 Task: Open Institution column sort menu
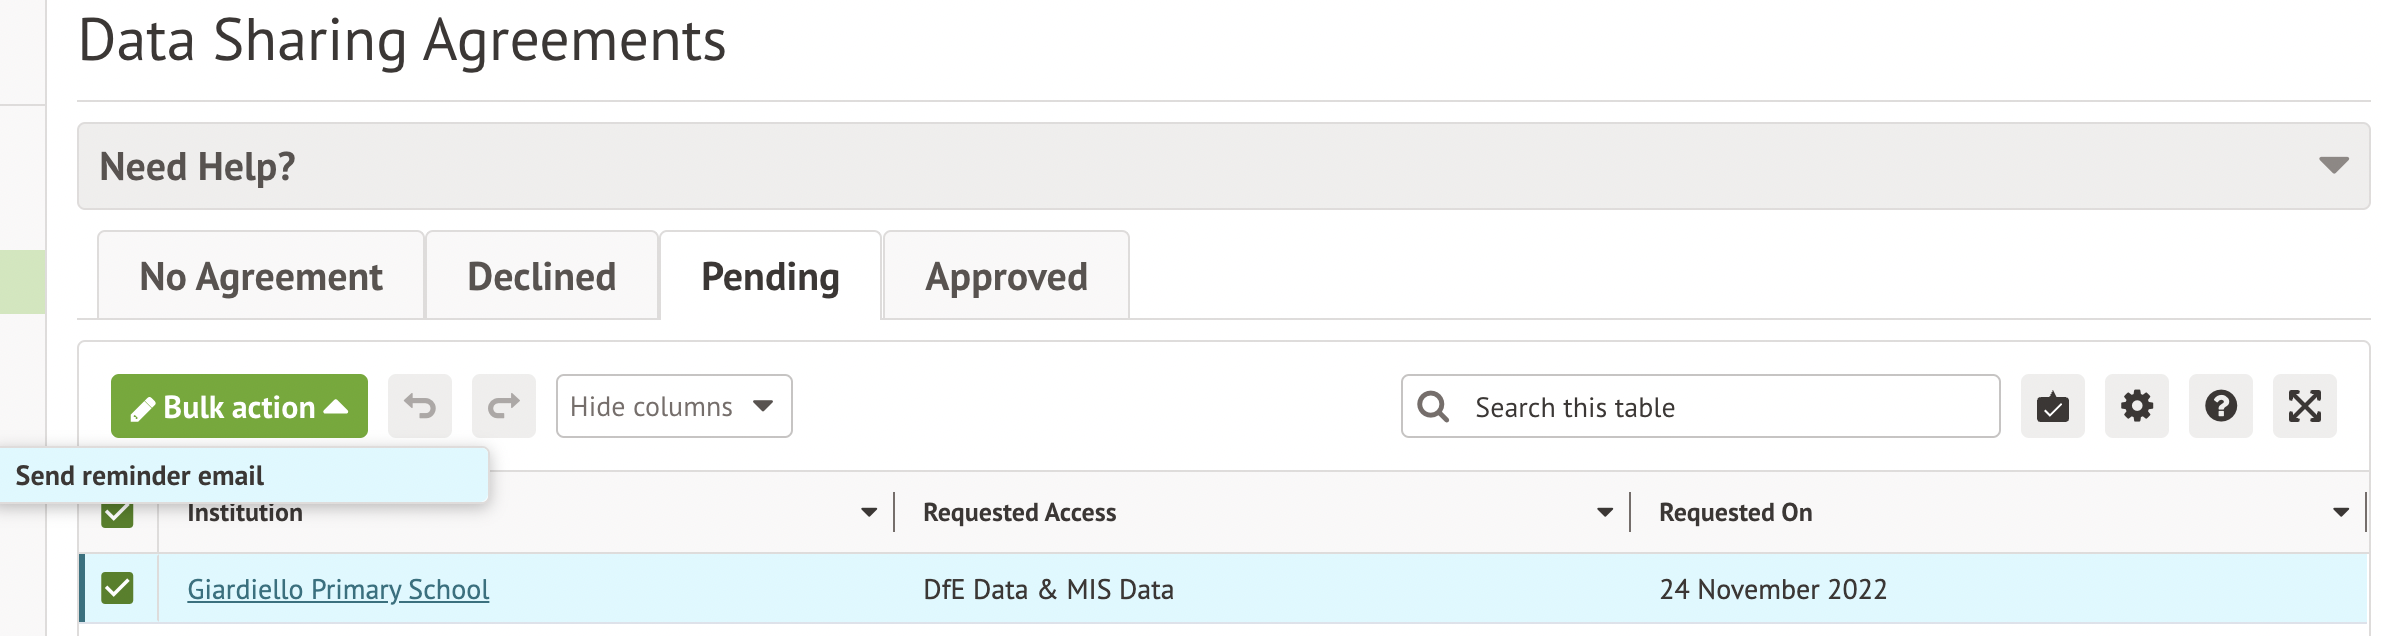(868, 512)
